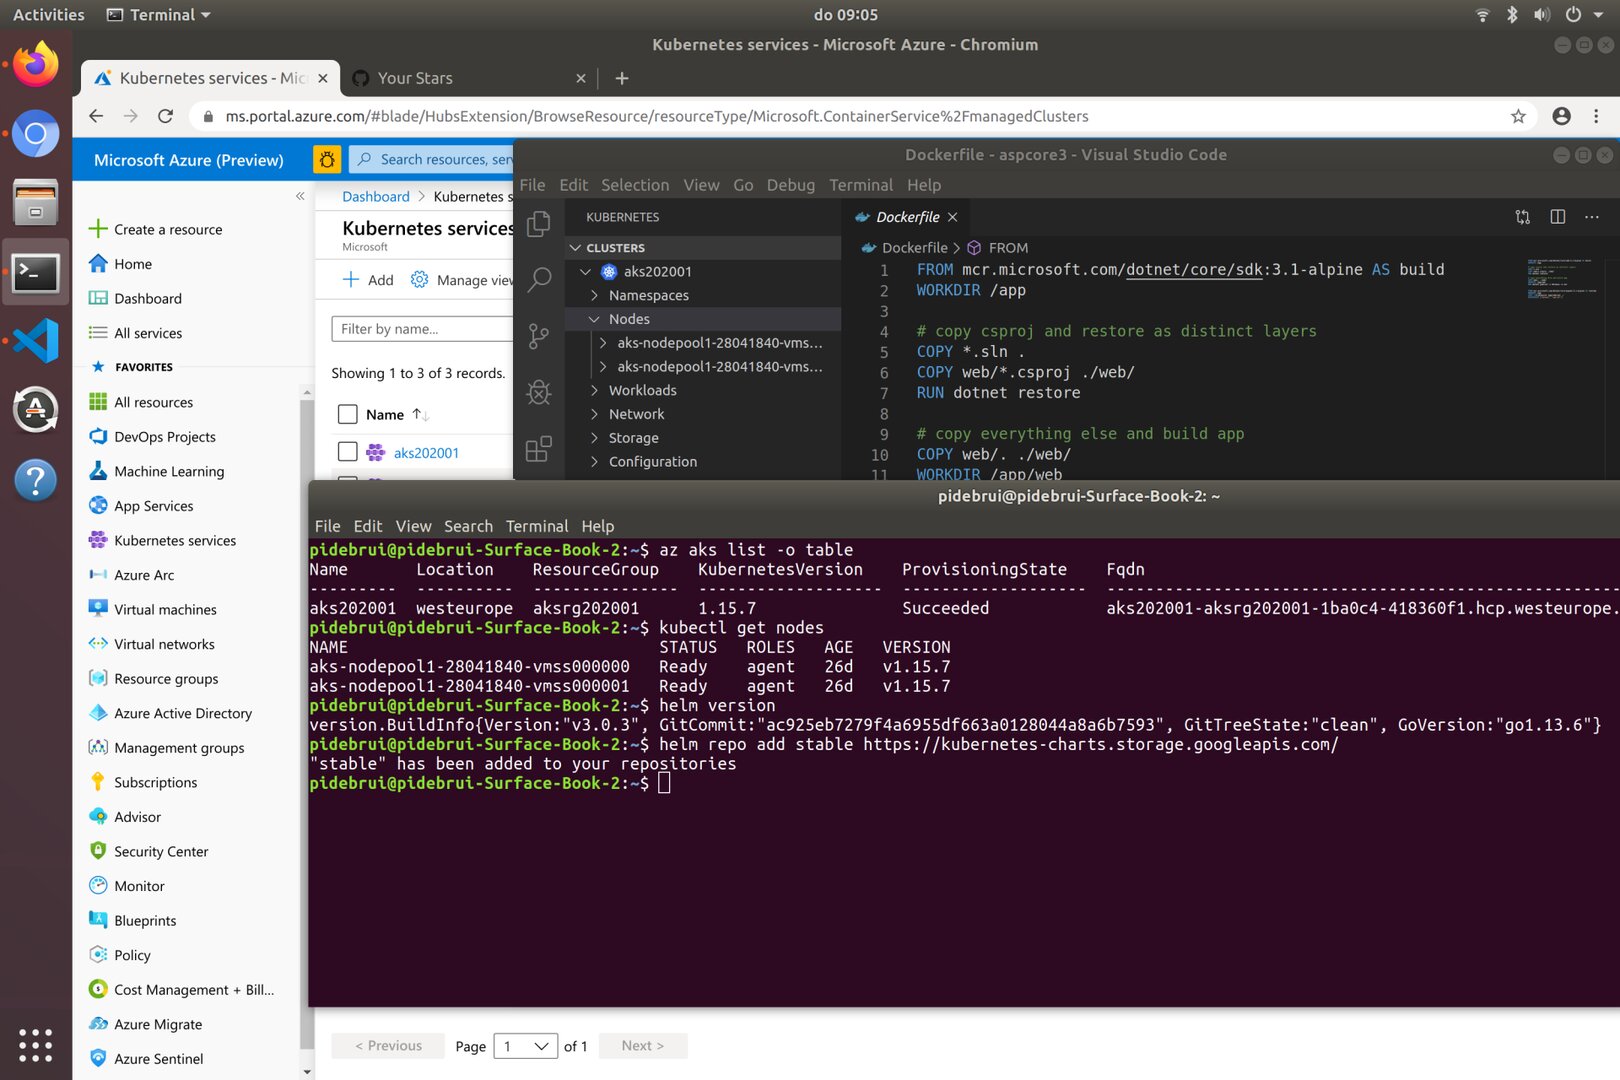Select the aks202001 row checkbox

click(347, 451)
